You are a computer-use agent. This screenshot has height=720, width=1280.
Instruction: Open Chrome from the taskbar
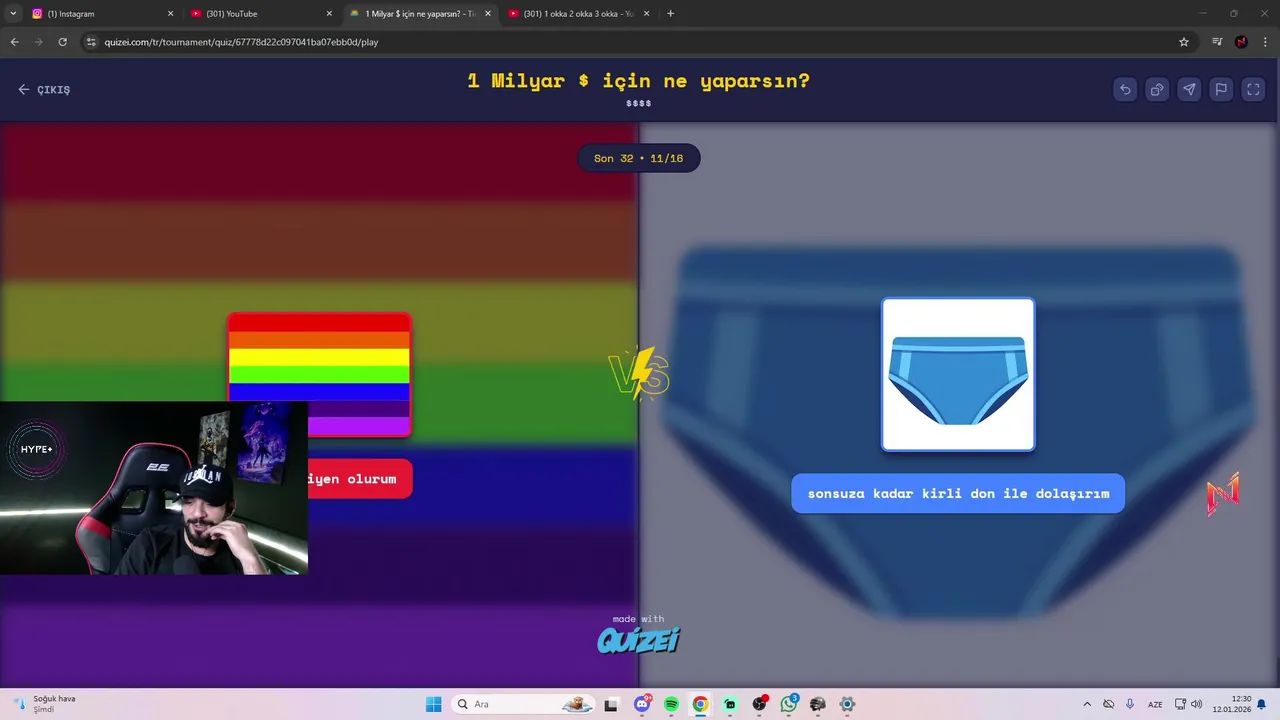(700, 704)
